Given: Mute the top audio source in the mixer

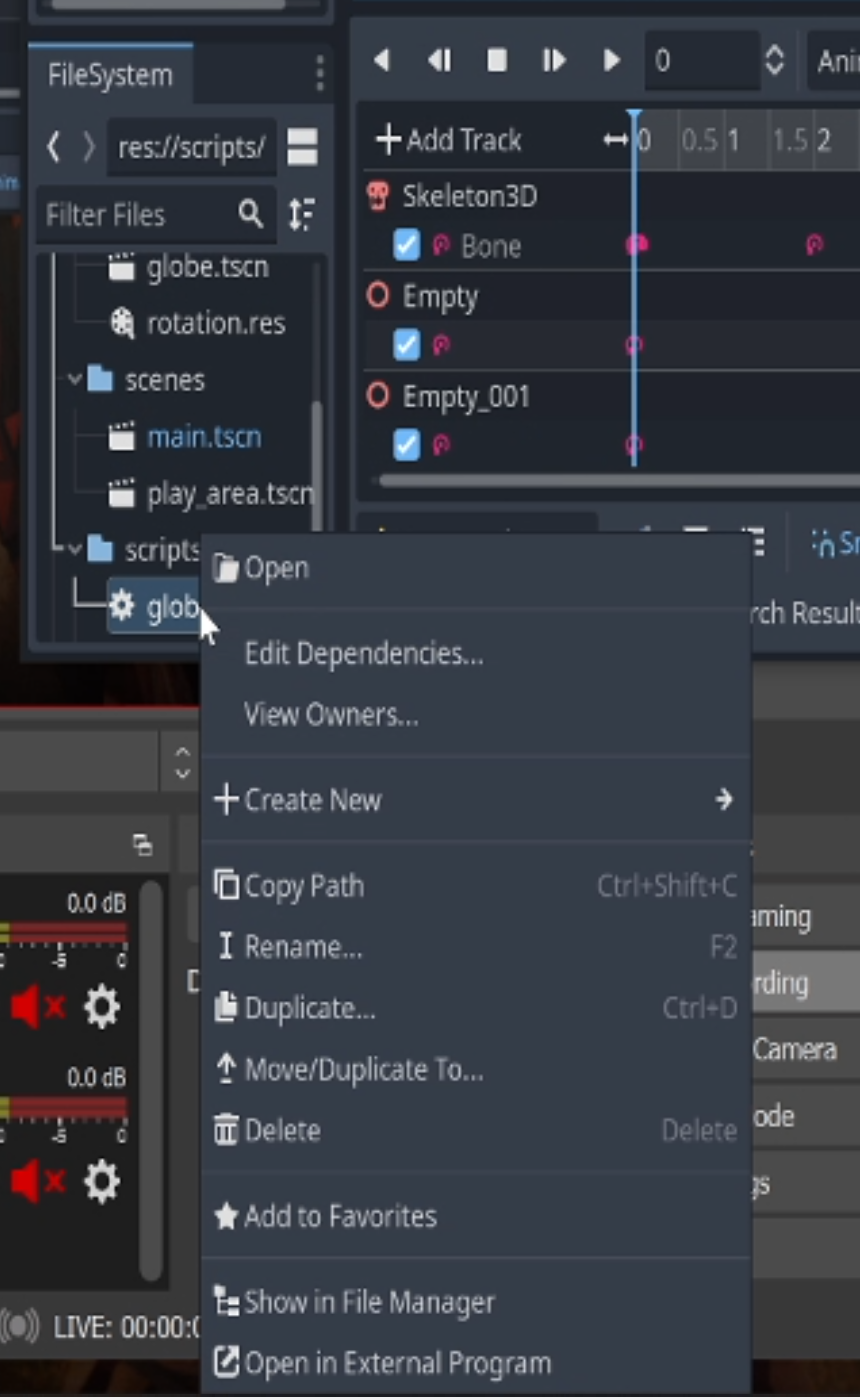Looking at the screenshot, I should pyautogui.click(x=40, y=1006).
